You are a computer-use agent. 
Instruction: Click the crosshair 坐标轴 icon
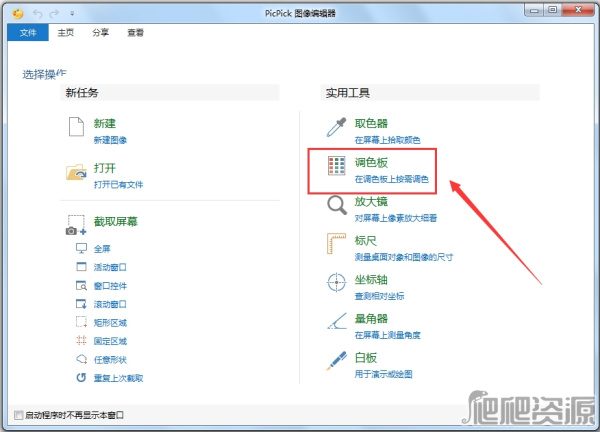click(336, 282)
